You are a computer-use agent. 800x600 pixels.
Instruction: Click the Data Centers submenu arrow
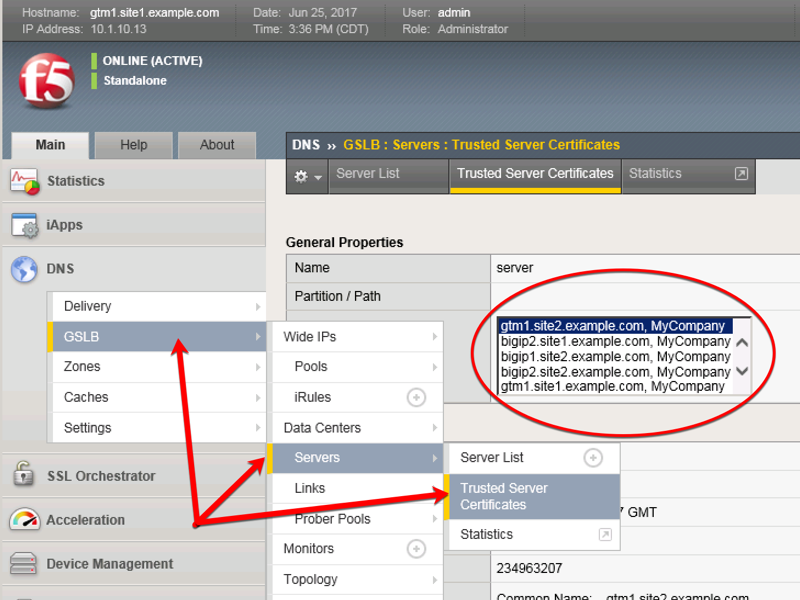tap(435, 428)
